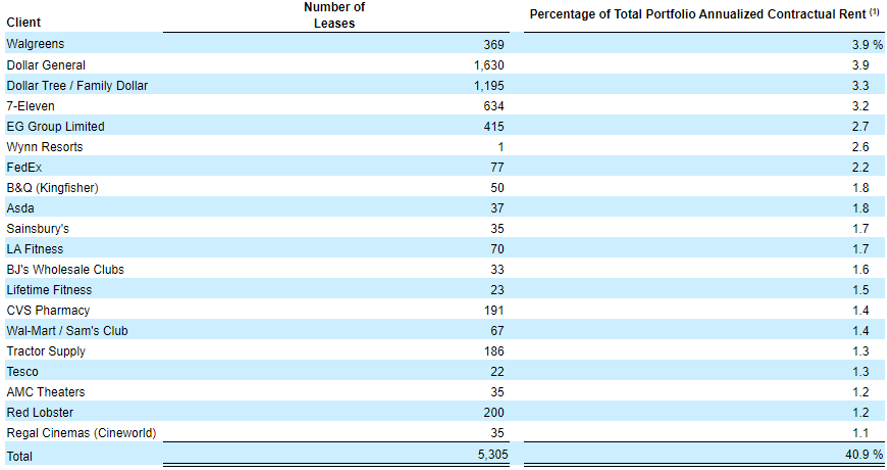Image resolution: width=887 pixels, height=470 pixels.
Task: Select the B&Q (Kingfisher) client name
Action: (x=52, y=187)
